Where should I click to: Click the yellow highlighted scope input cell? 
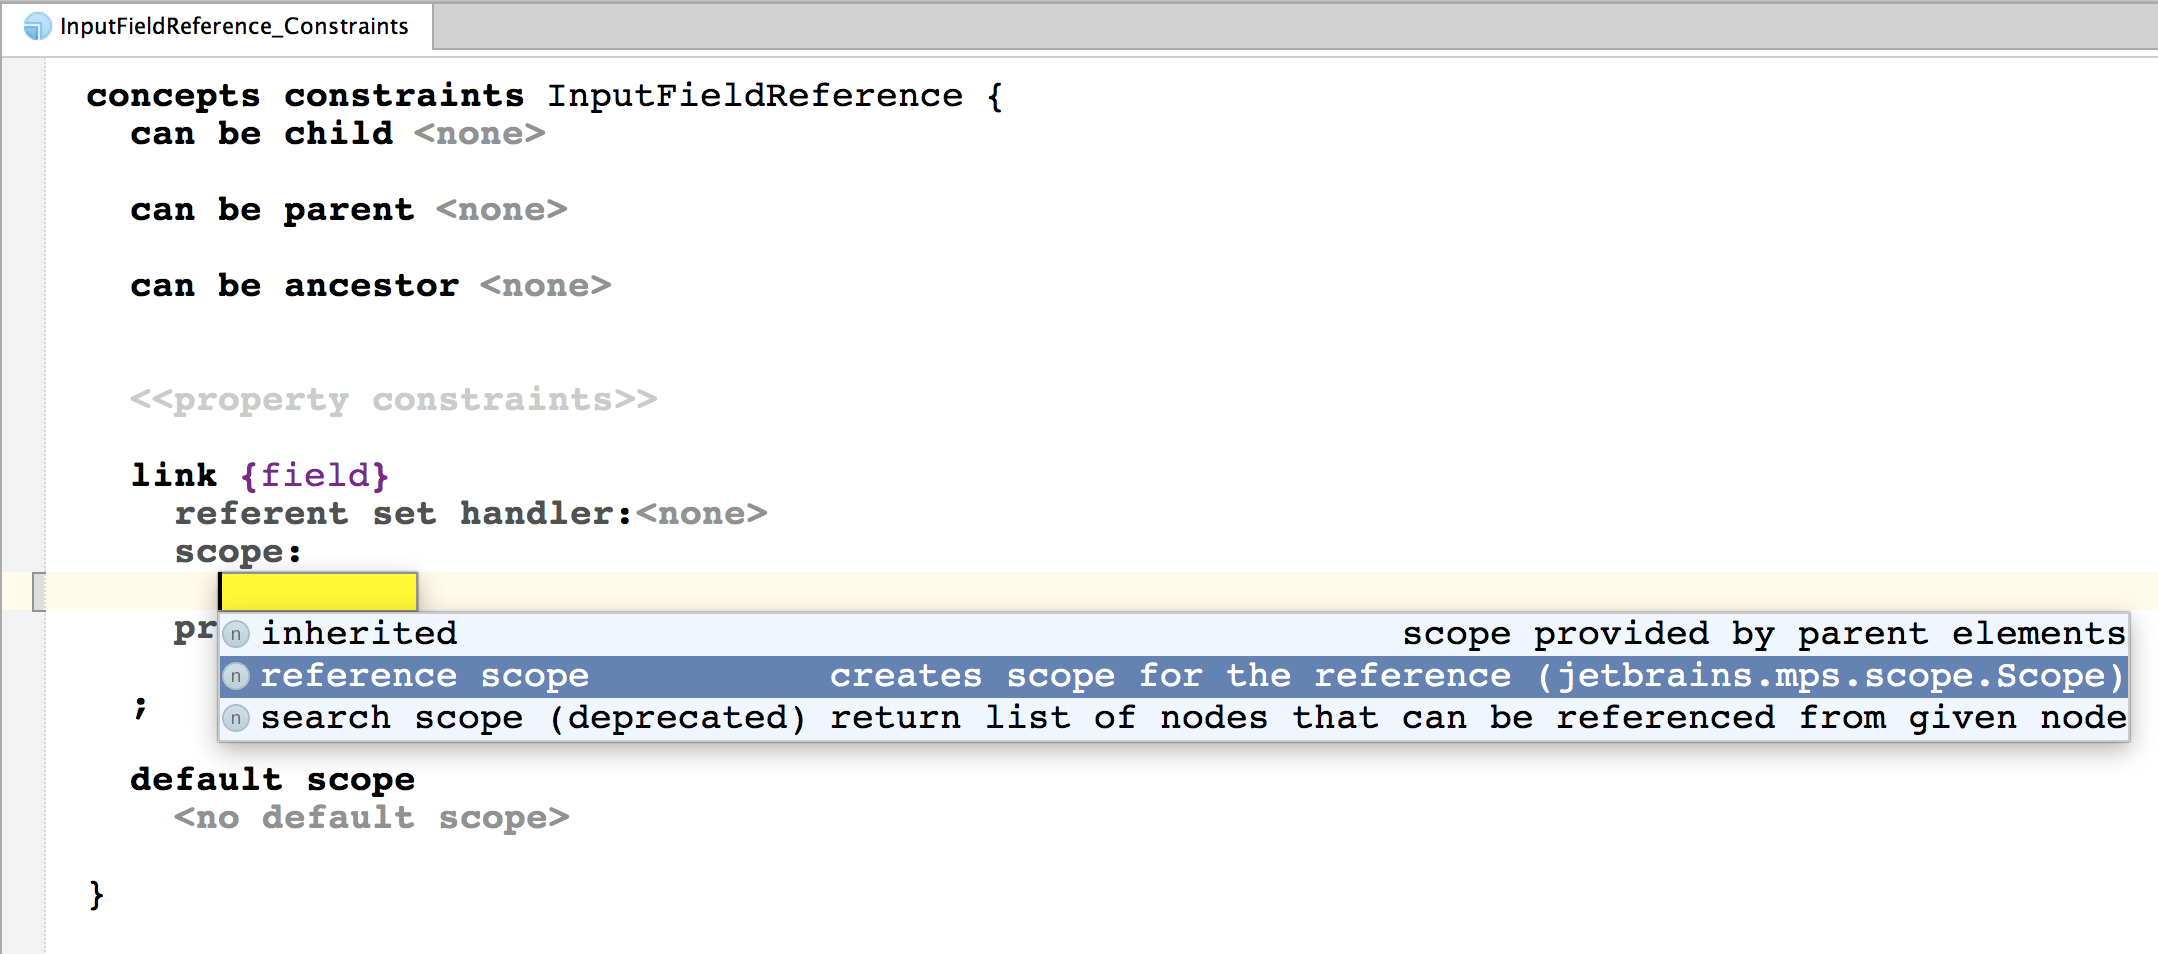pyautogui.click(x=318, y=592)
